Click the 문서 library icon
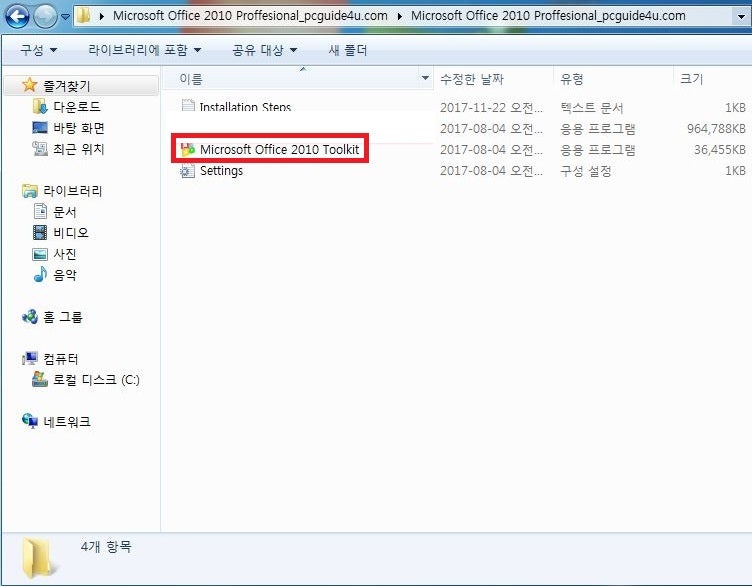This screenshot has width=752, height=586. pos(40,211)
